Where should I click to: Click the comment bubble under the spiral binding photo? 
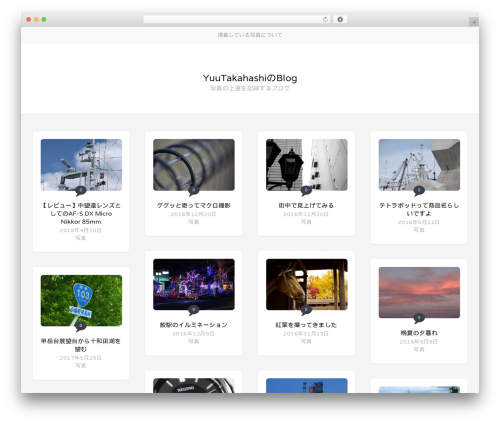(193, 191)
